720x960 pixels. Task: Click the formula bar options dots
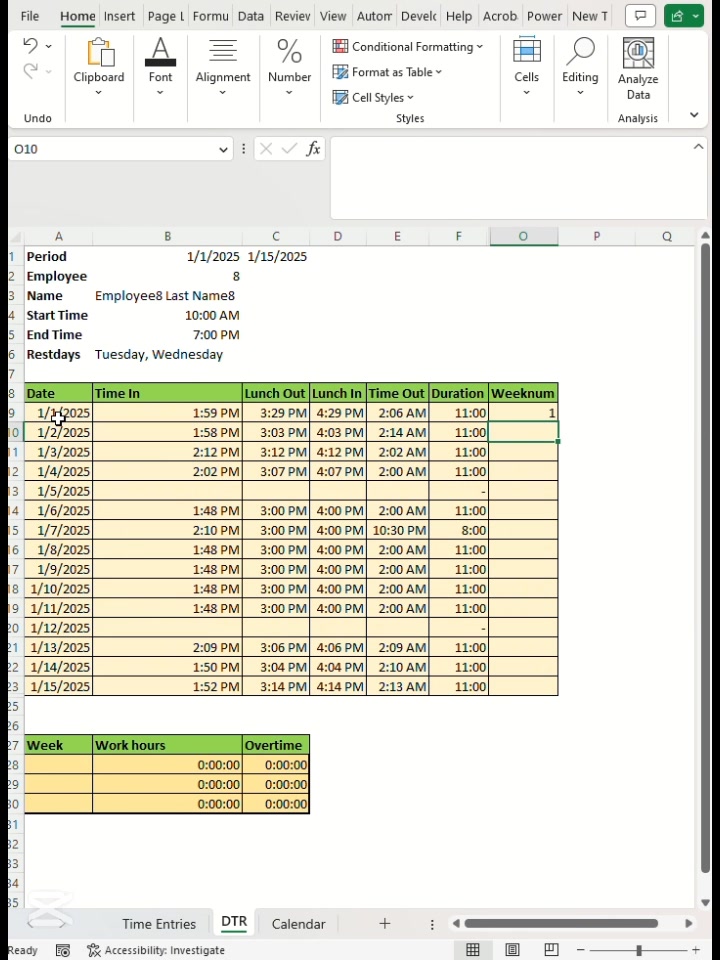pyautogui.click(x=243, y=149)
